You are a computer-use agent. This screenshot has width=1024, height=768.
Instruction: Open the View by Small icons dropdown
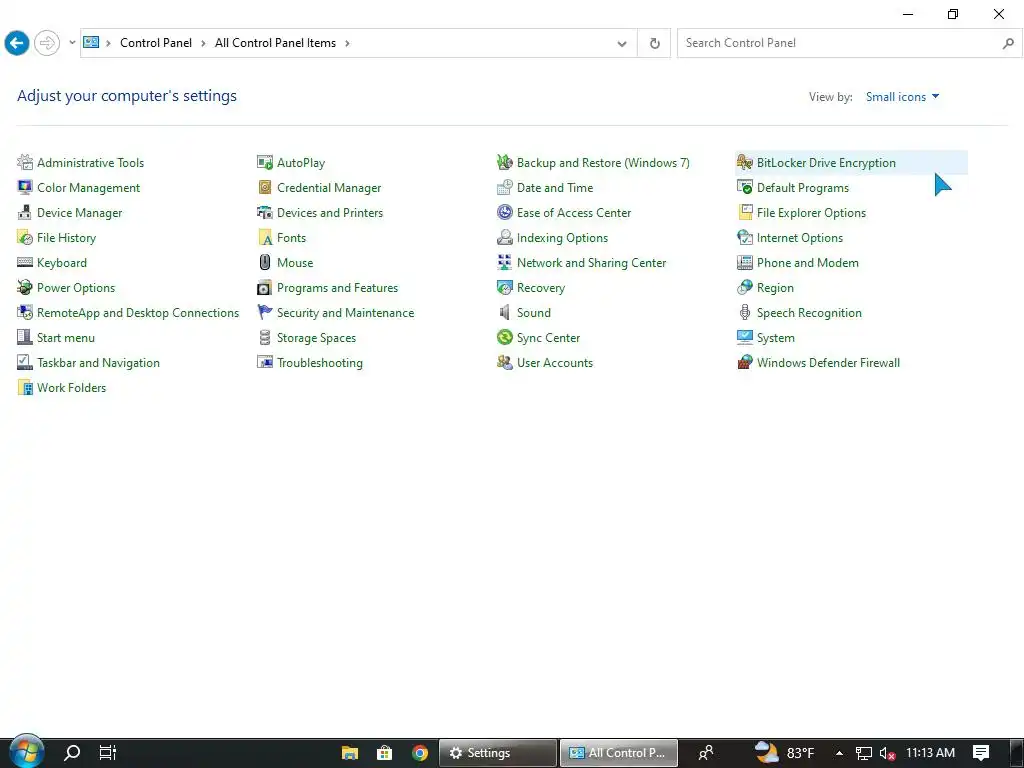(x=903, y=97)
